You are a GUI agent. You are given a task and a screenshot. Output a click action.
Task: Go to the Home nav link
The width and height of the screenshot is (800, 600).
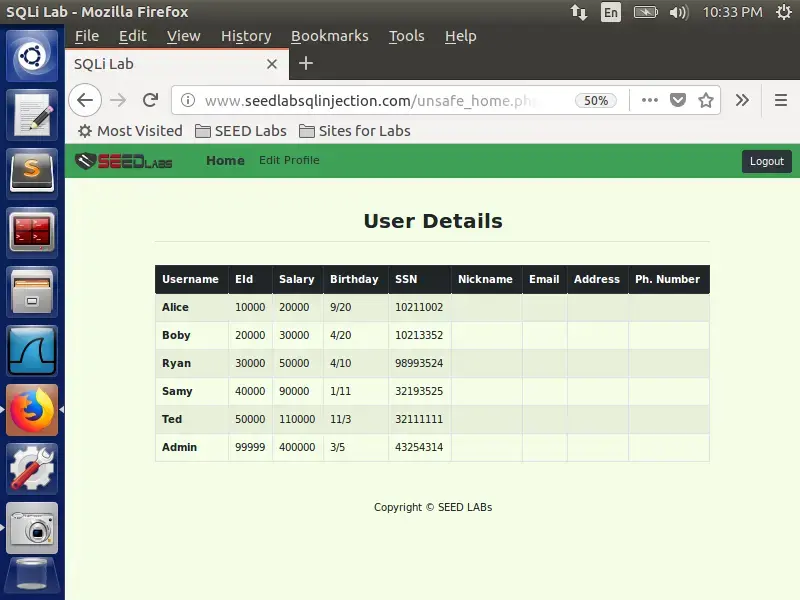[225, 161]
